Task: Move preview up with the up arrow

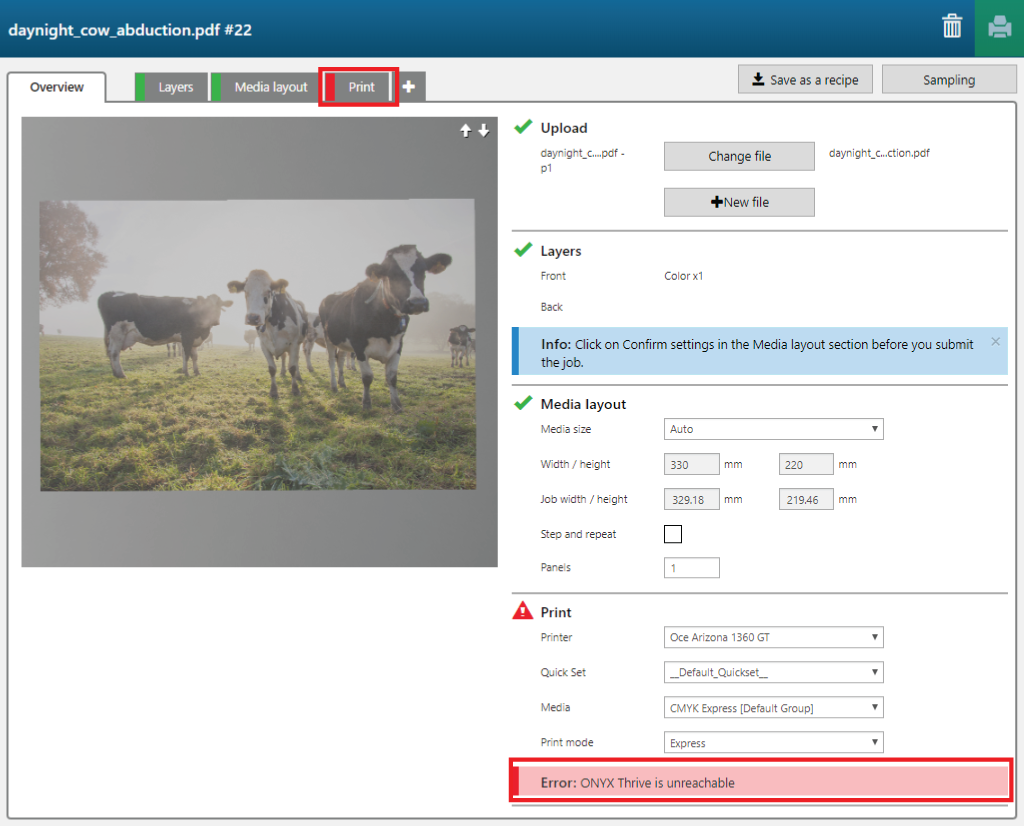Action: pyautogui.click(x=466, y=131)
